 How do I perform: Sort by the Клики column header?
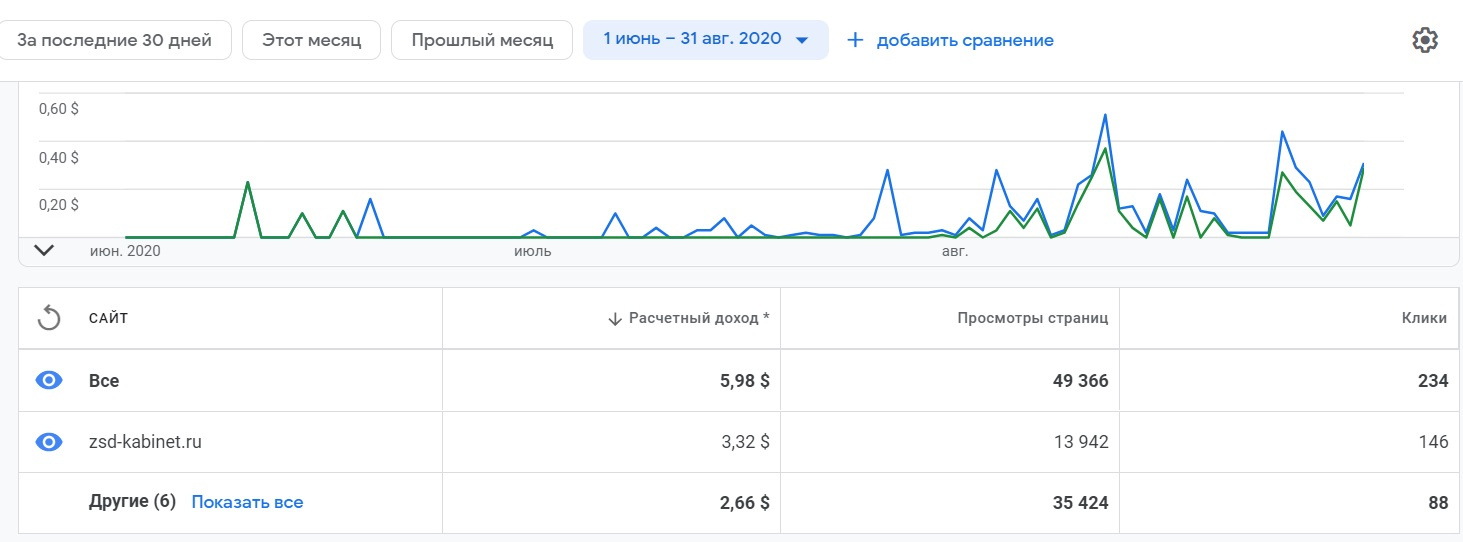pos(1424,319)
